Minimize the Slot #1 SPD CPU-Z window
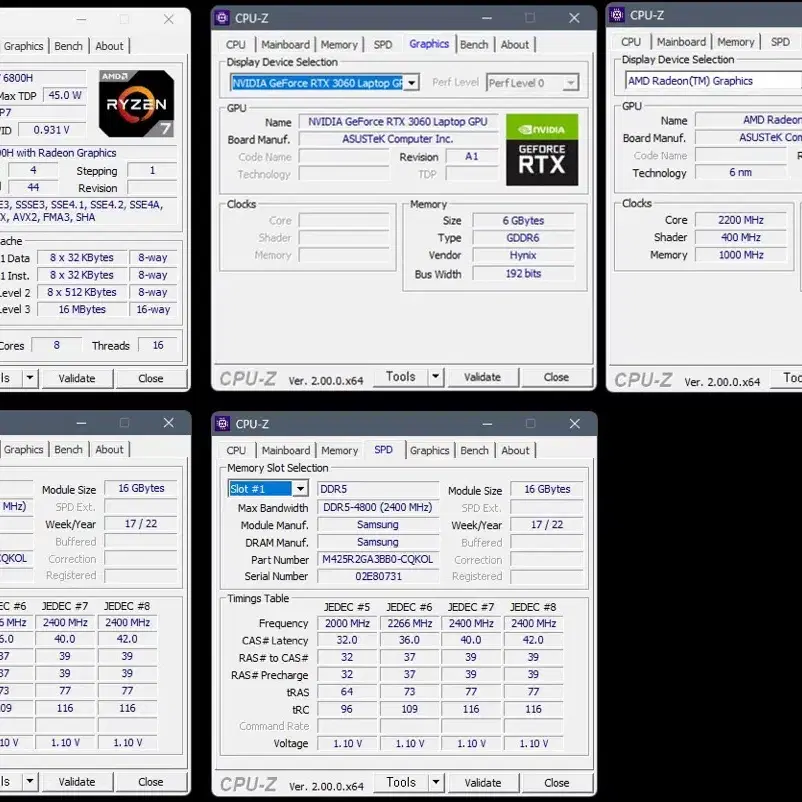802x802 pixels. tap(487, 424)
